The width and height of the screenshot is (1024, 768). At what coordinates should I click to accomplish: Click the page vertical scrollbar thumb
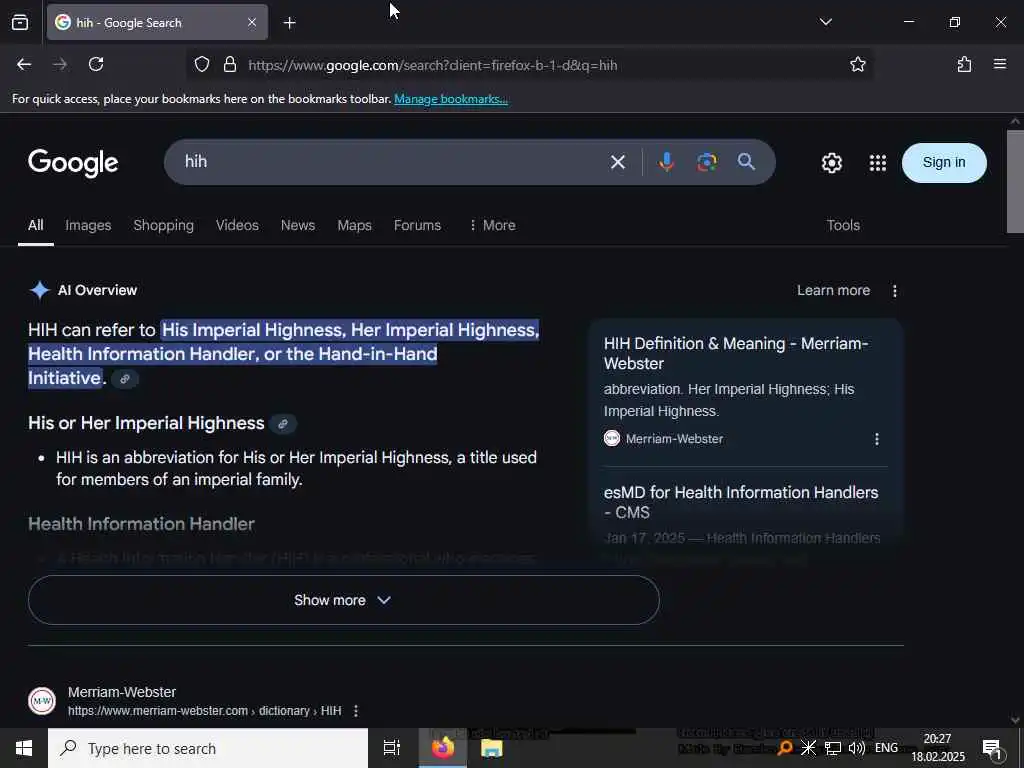click(x=1015, y=181)
